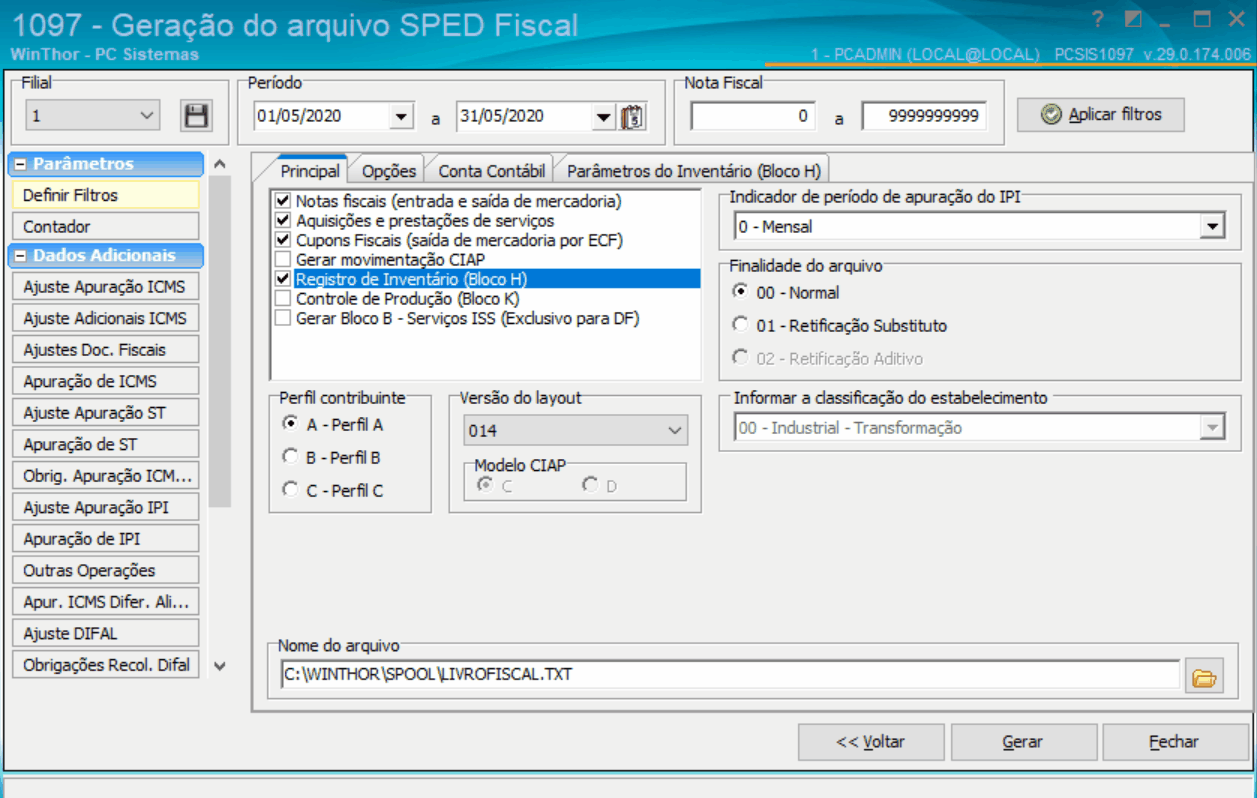
Task: Open Apuração de ST
Action: [x=106, y=444]
